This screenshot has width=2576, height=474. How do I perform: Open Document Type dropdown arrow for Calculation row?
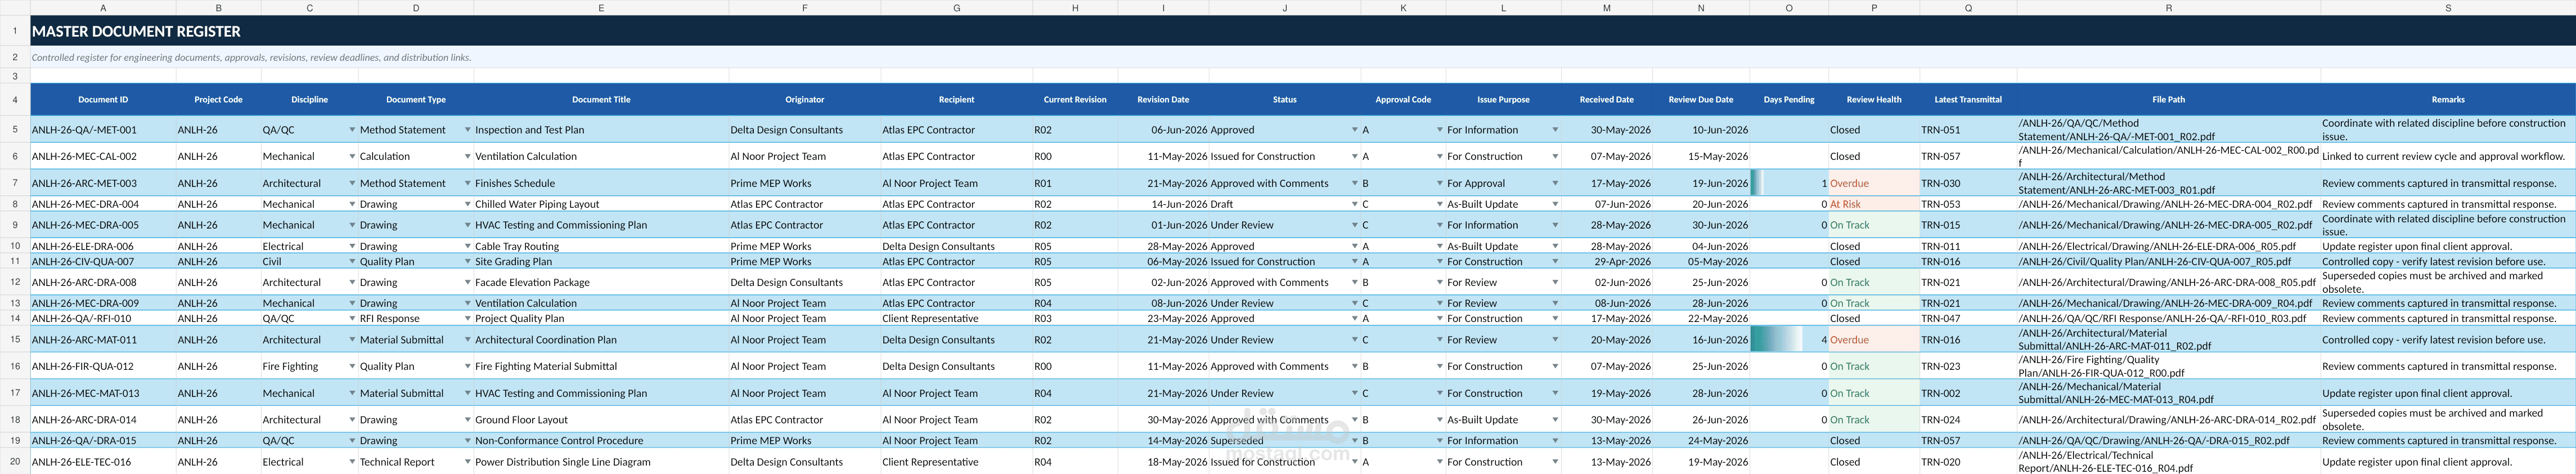click(467, 156)
